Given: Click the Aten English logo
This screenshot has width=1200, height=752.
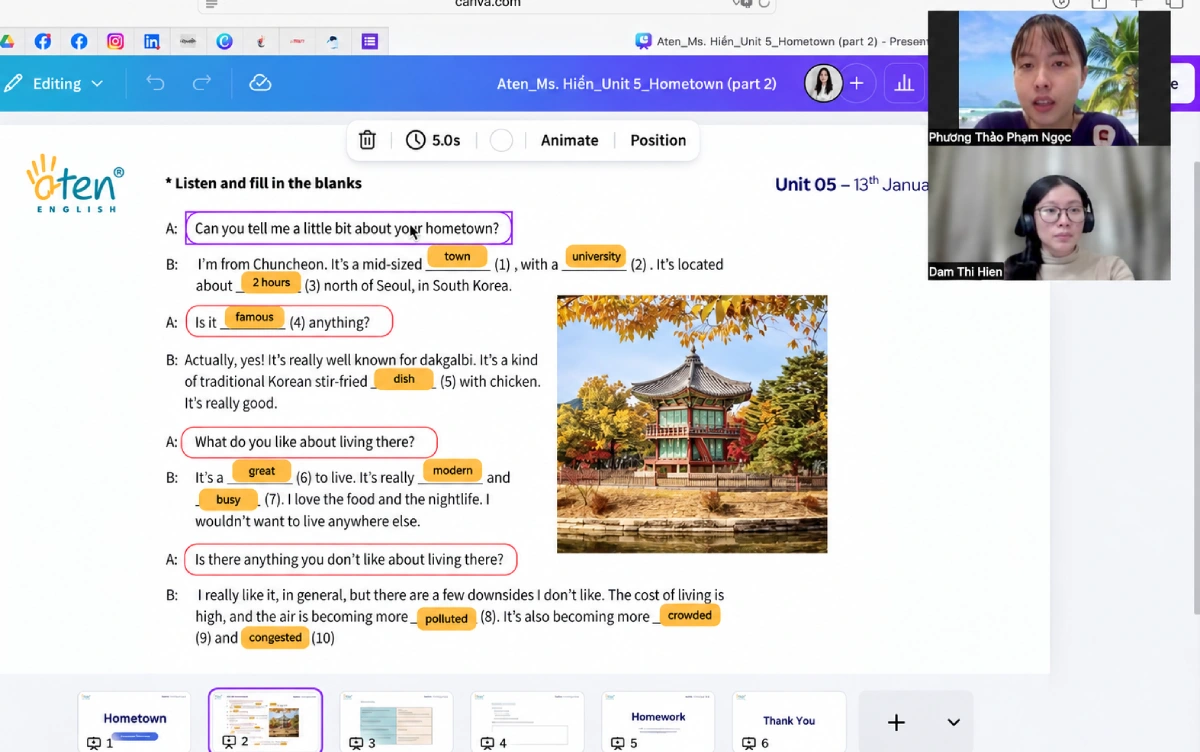Looking at the screenshot, I should (x=75, y=183).
